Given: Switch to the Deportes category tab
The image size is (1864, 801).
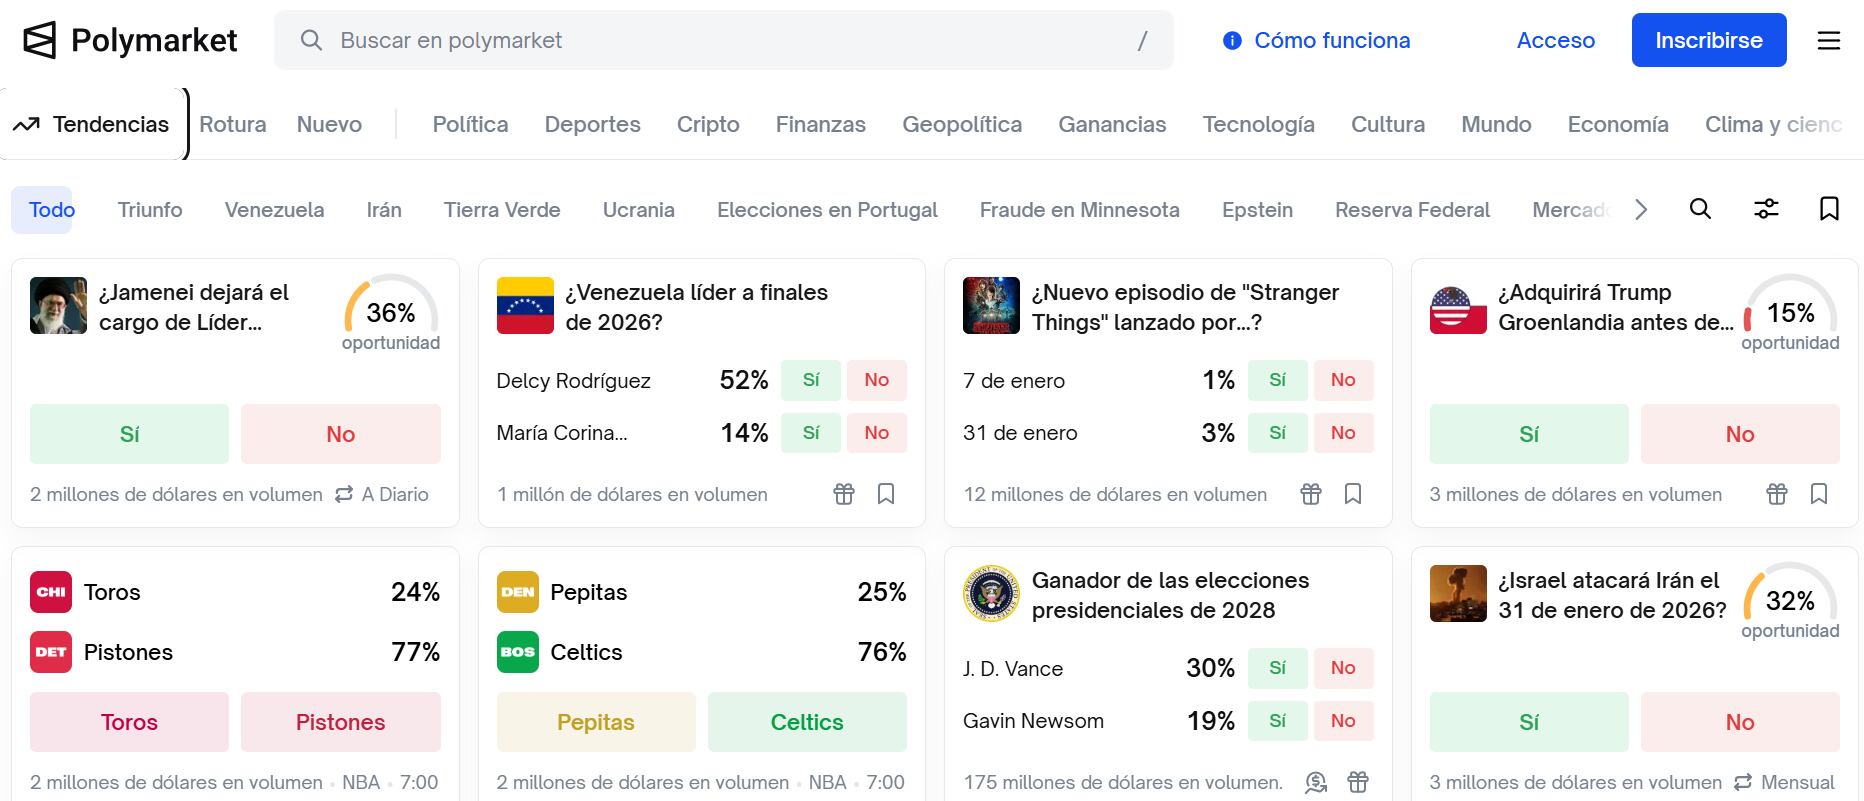Looking at the screenshot, I should pos(592,124).
